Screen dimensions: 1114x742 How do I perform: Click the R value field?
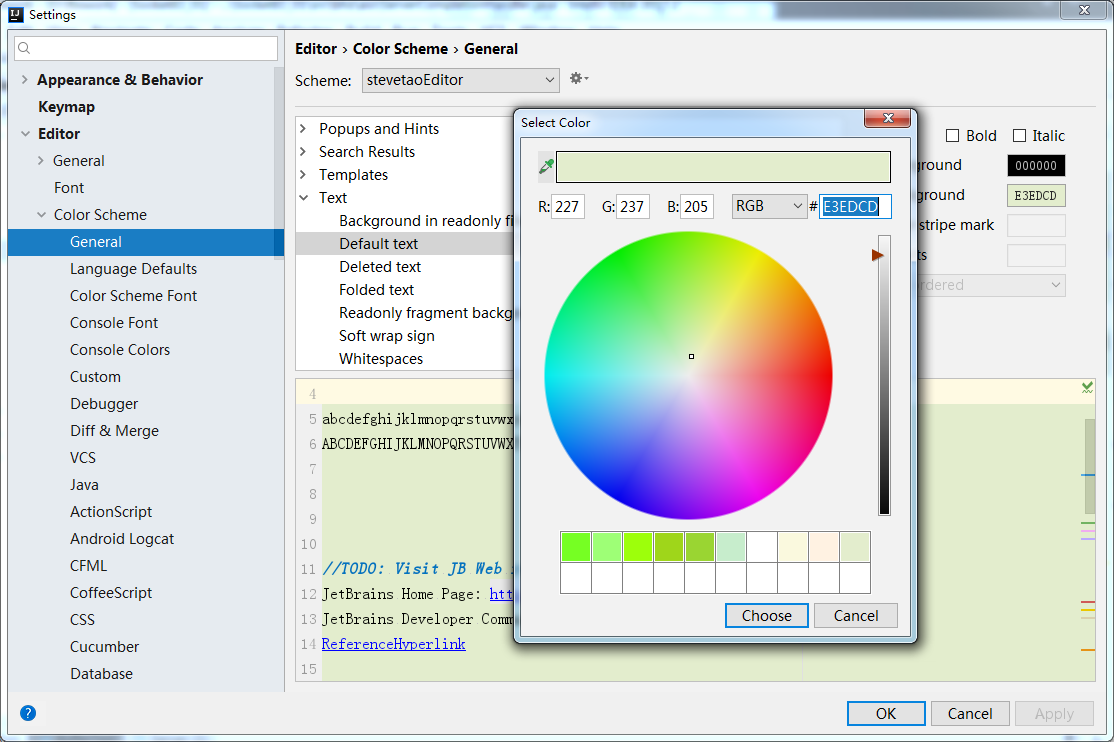[x=568, y=207]
